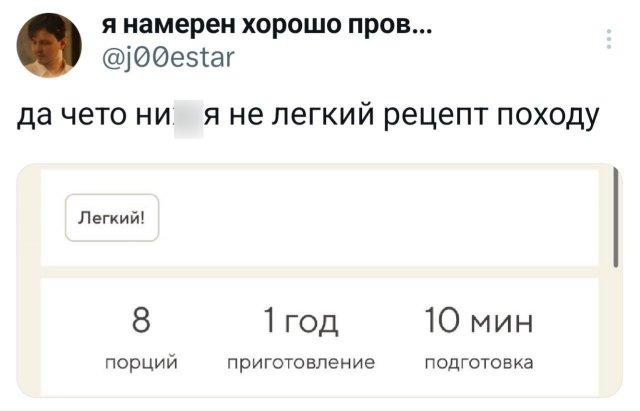Click the «приготовление» label
The width and height of the screenshot is (640, 411).
click(301, 362)
